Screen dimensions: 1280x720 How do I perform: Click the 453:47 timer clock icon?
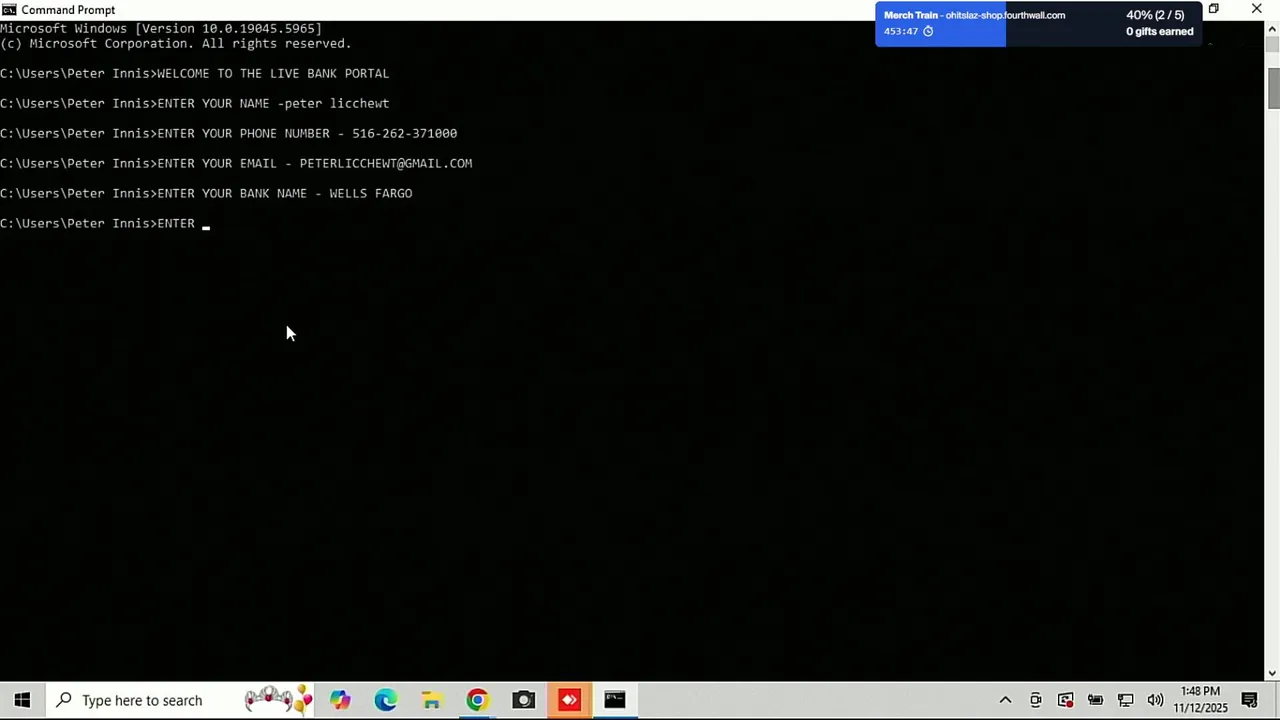tap(928, 31)
